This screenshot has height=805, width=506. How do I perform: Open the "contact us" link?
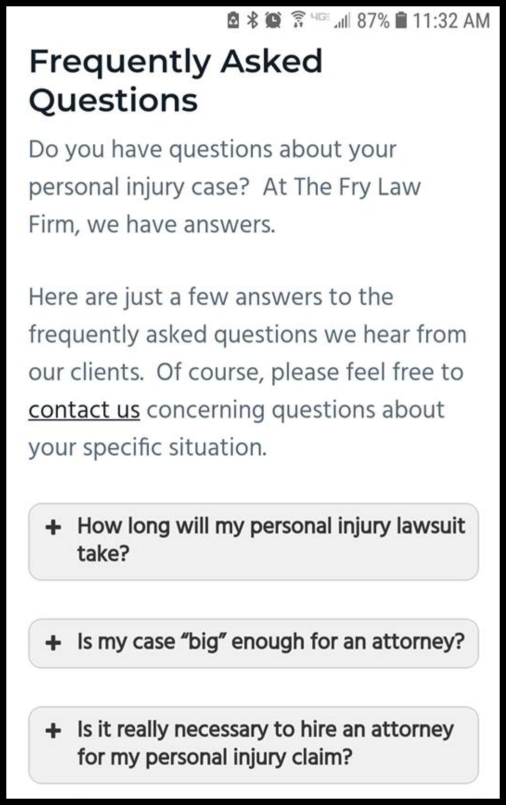click(x=84, y=410)
